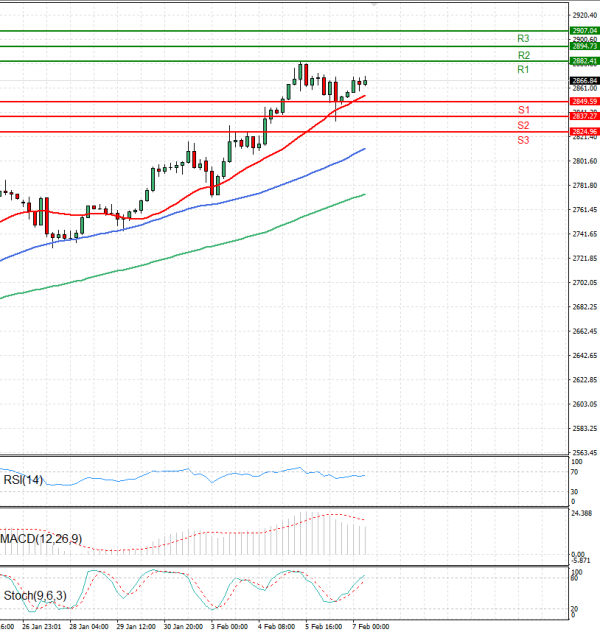The height and width of the screenshot is (635, 600).
Task: Select the R3 resistance label
Action: (523, 39)
